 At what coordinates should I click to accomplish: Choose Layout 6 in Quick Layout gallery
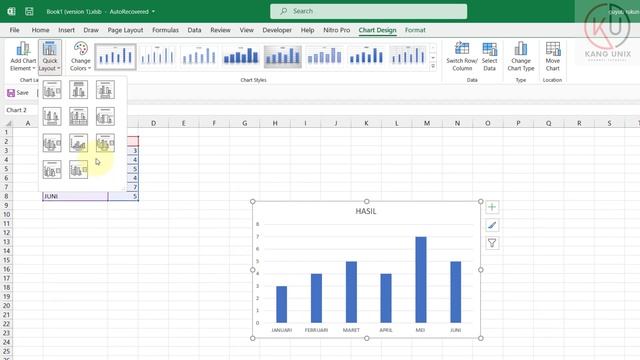pos(105,117)
